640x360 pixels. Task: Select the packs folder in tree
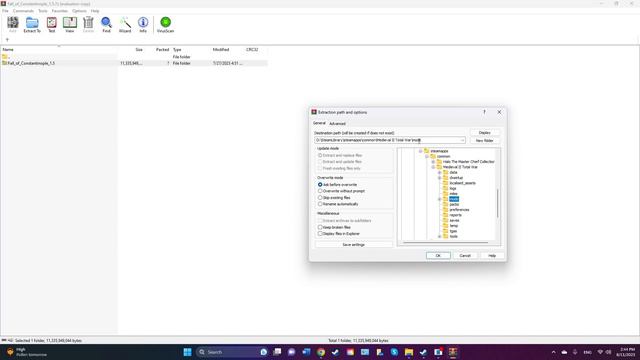tap(454, 204)
